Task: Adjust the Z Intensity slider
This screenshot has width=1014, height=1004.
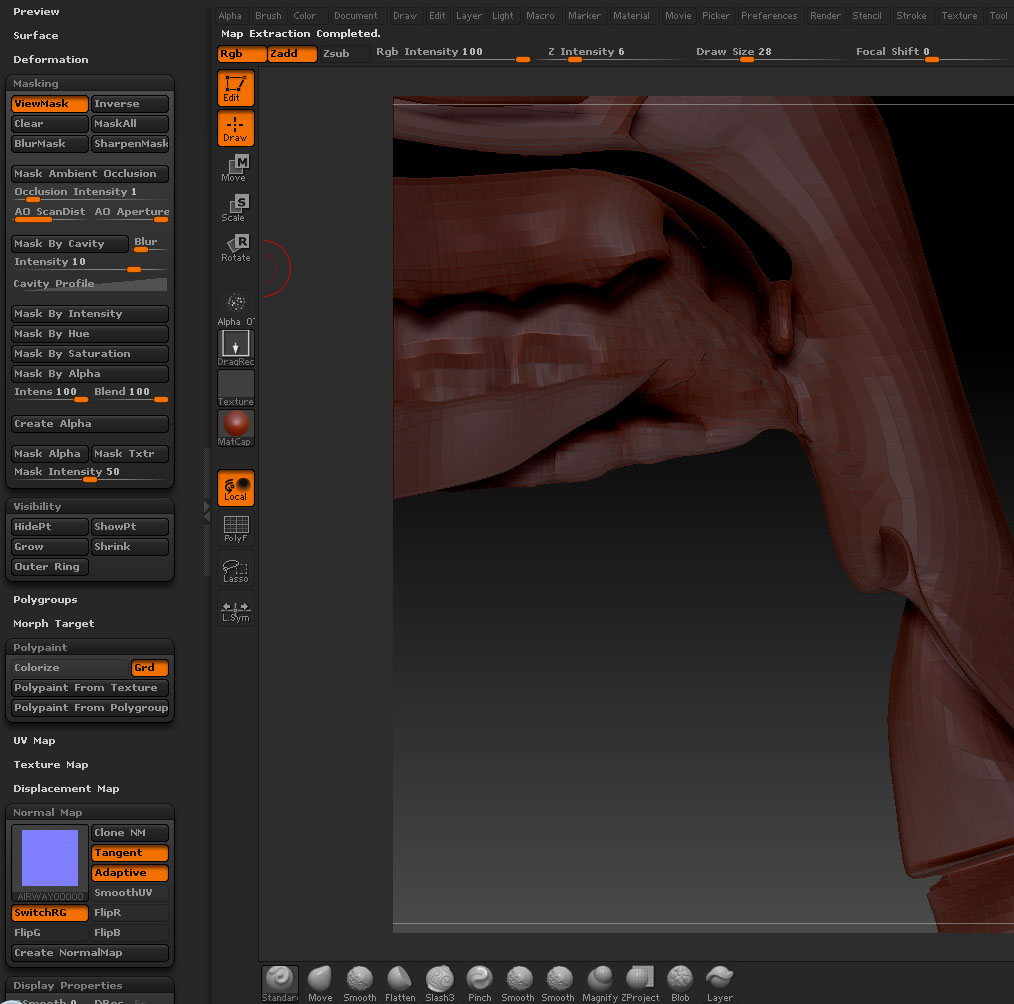Action: (x=611, y=54)
